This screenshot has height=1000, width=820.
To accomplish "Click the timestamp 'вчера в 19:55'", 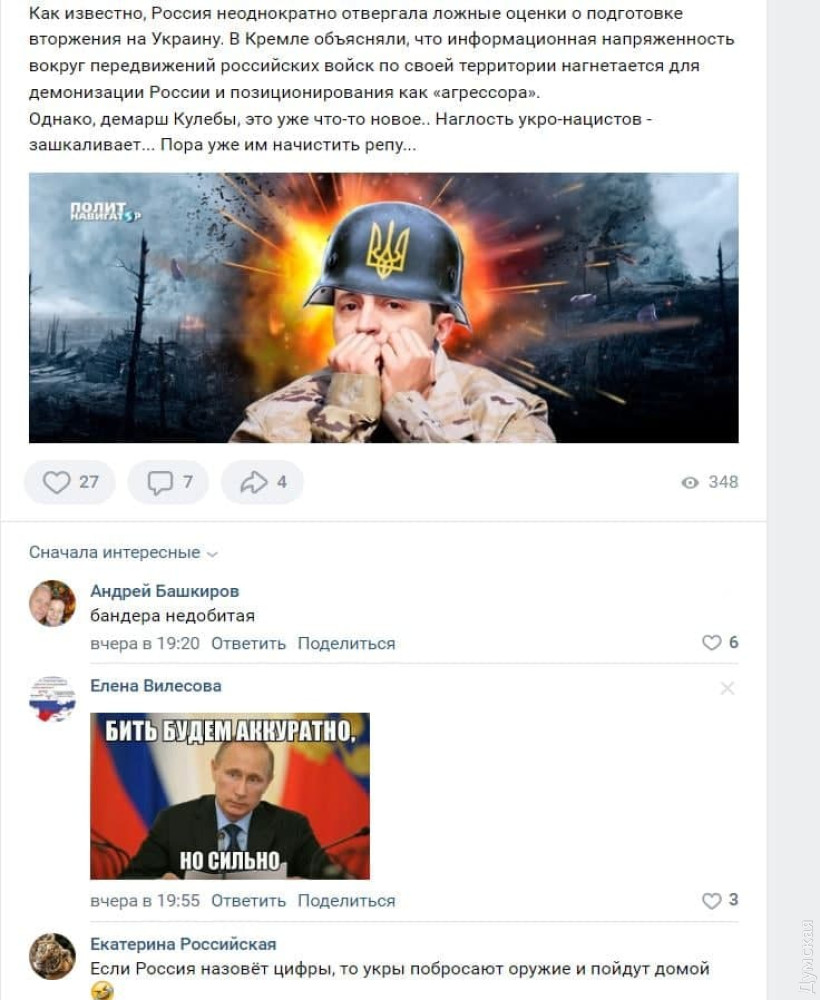I will pos(145,901).
